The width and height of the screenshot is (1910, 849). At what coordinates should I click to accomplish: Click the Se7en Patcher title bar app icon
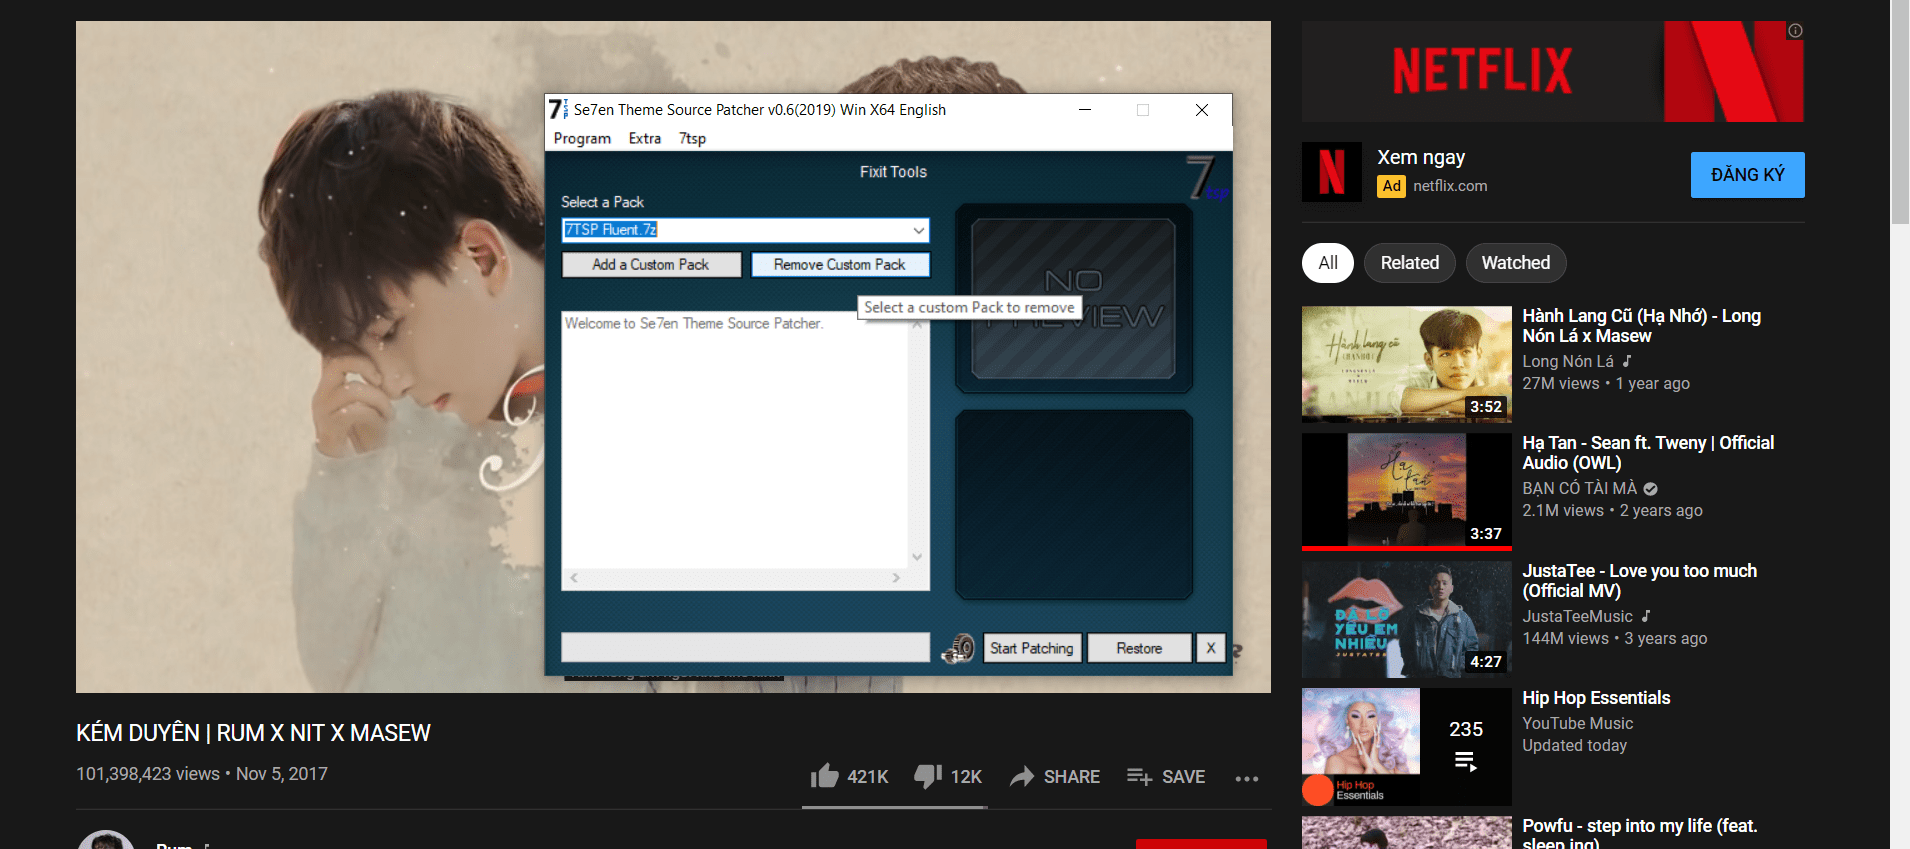558,109
